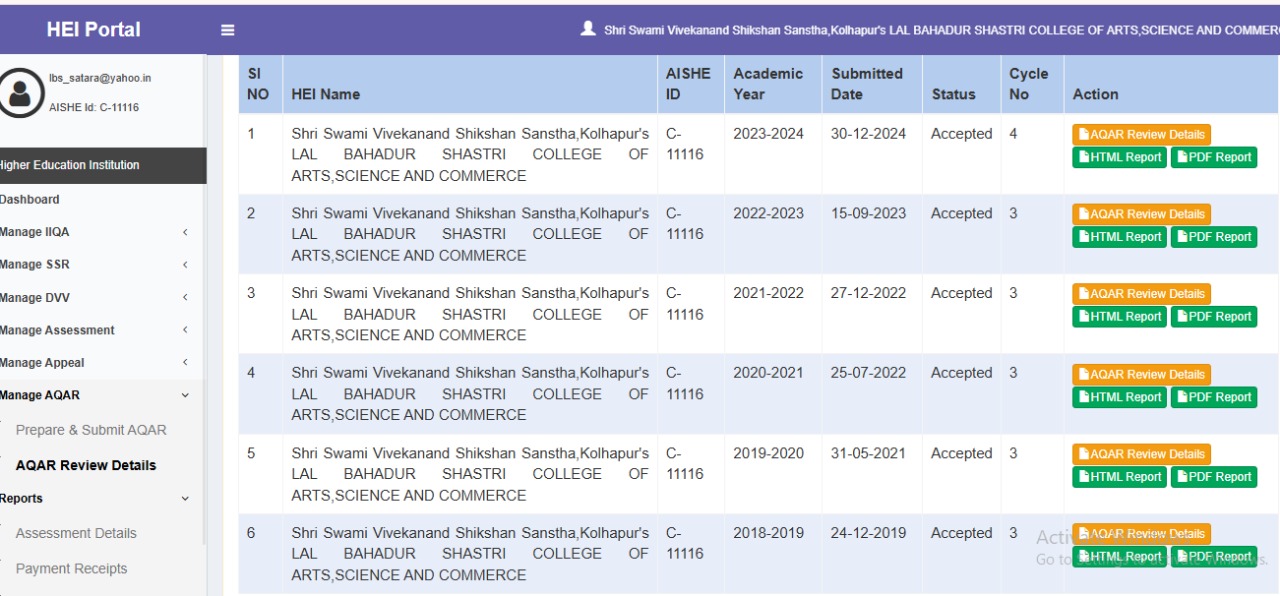The image size is (1280, 596).
Task: Expand the Manage Assessment chevron
Action: click(x=185, y=330)
